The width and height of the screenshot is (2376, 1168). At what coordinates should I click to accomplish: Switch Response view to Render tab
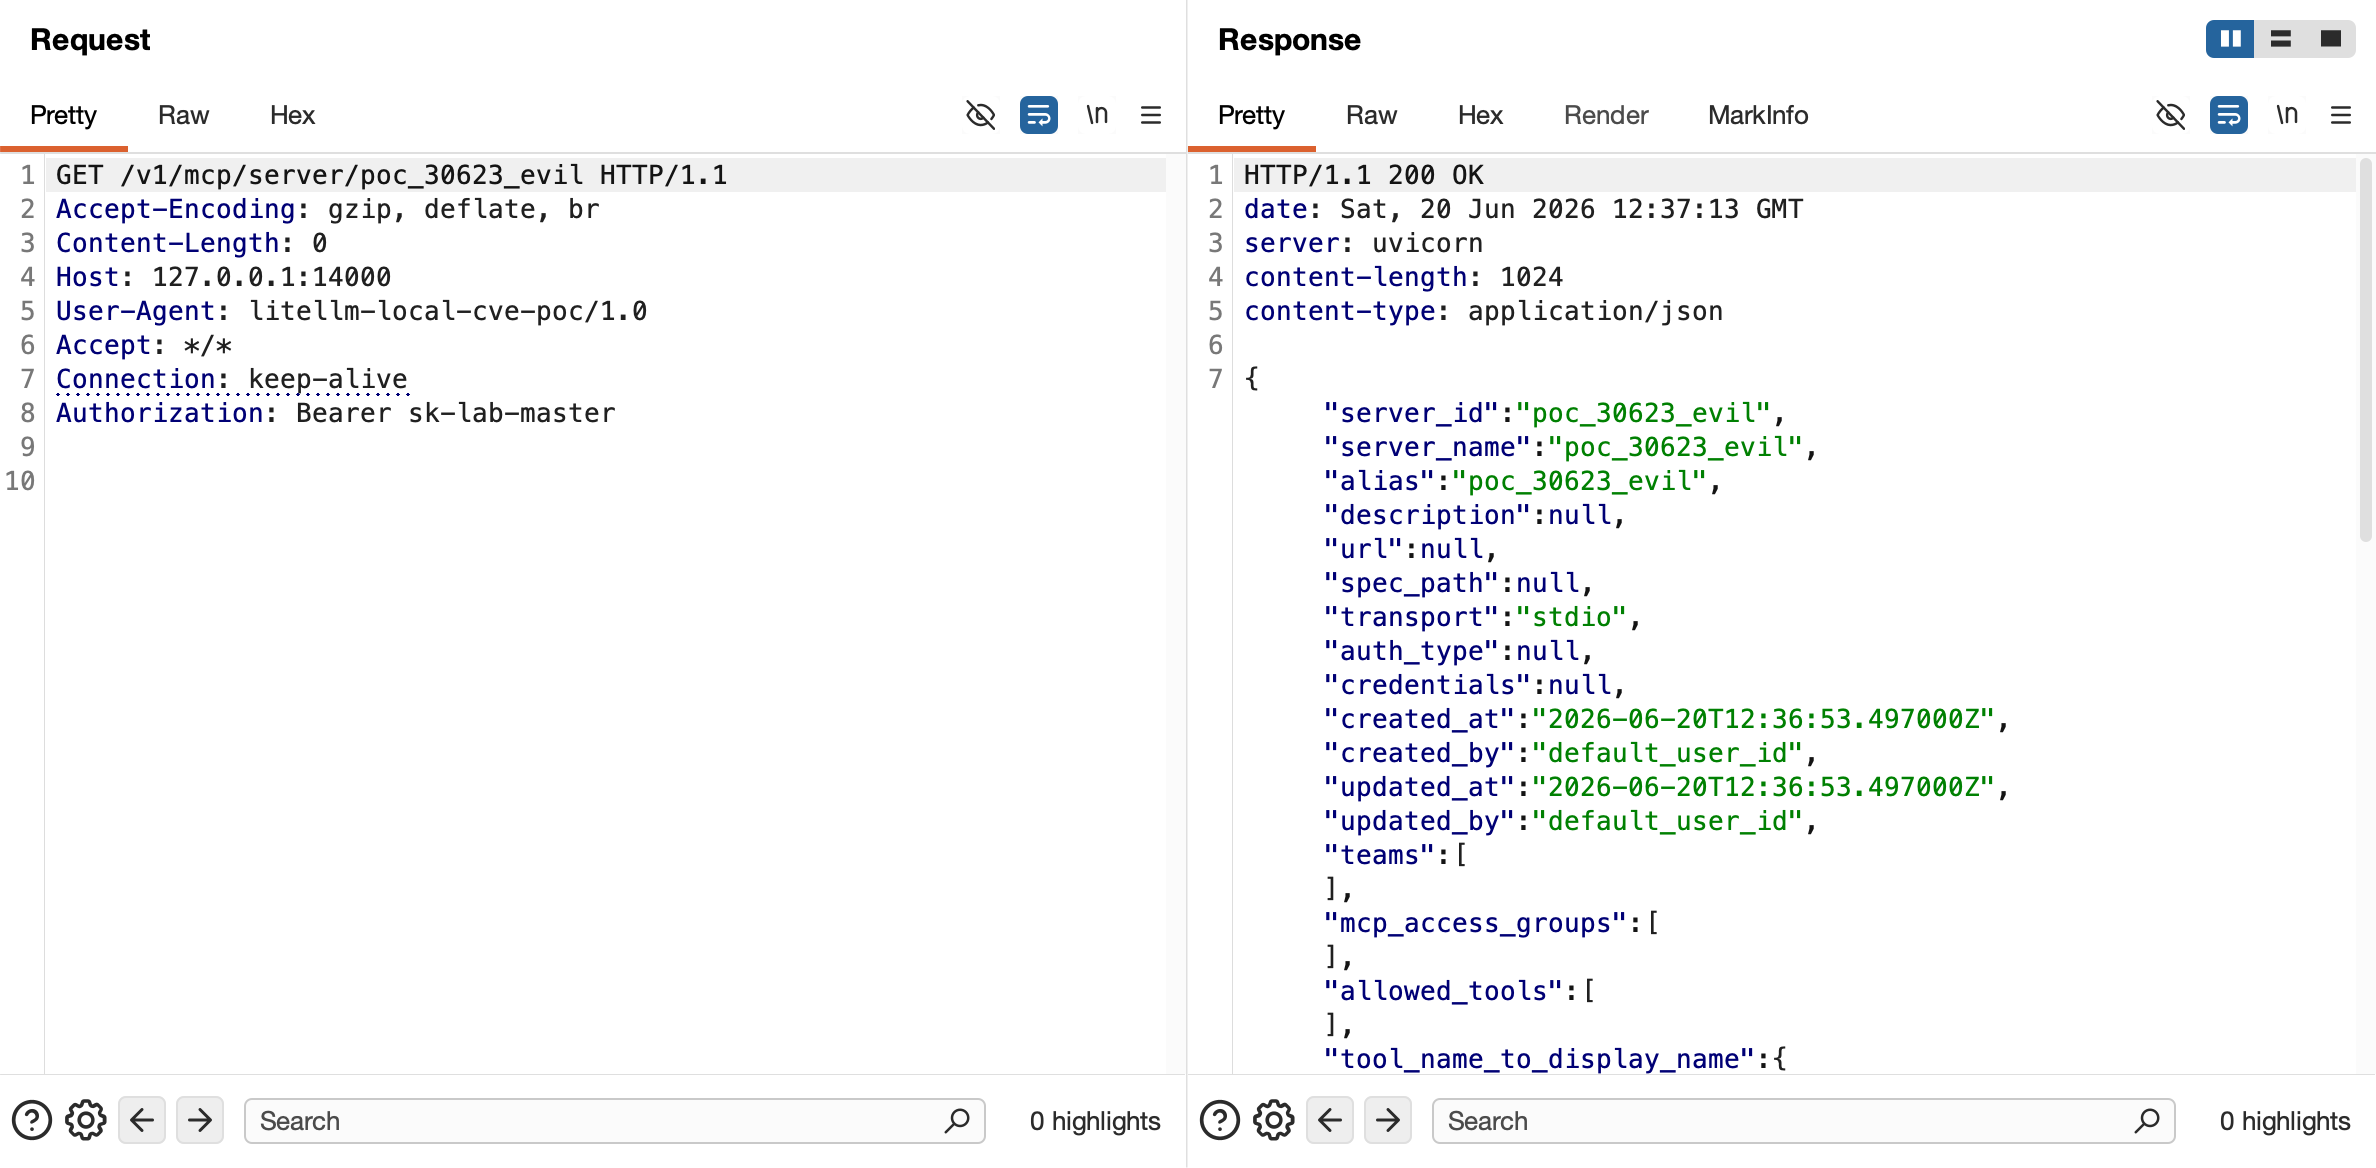coord(1605,115)
